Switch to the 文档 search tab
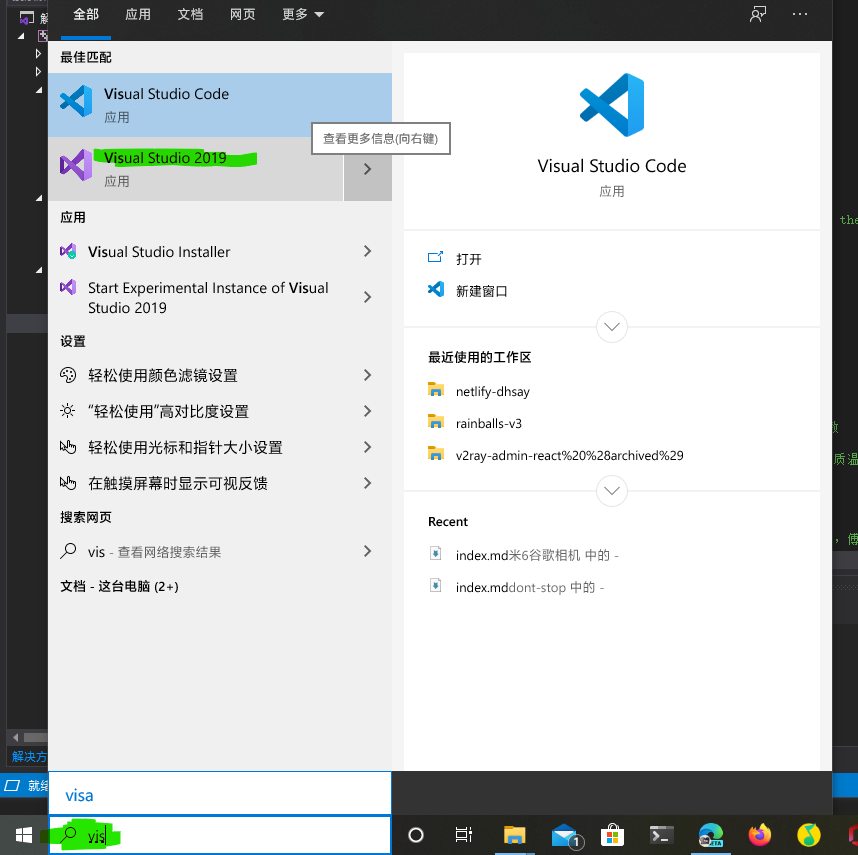Image resolution: width=858 pixels, height=855 pixels. pos(190,14)
